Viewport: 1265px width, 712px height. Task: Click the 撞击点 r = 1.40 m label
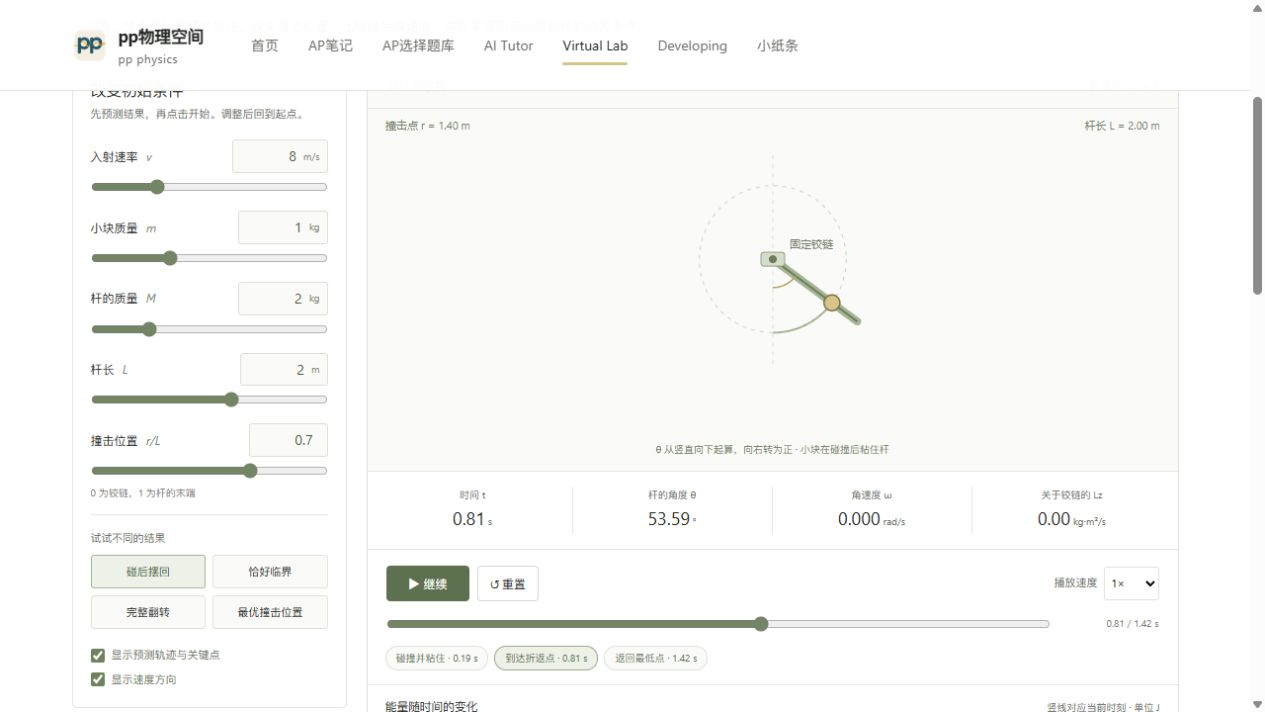pyautogui.click(x=428, y=126)
